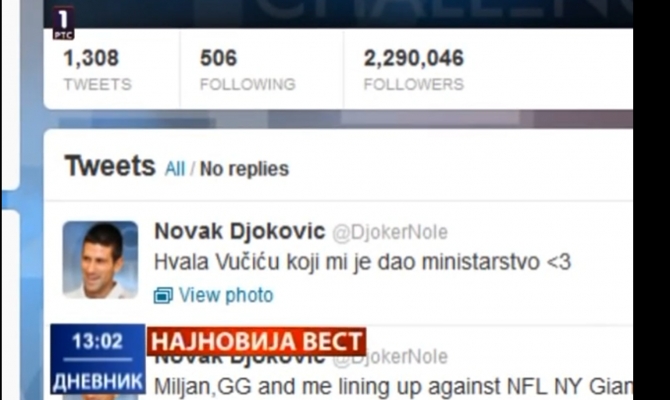
Task: Click the profile header banner image
Action: (x=338, y=14)
